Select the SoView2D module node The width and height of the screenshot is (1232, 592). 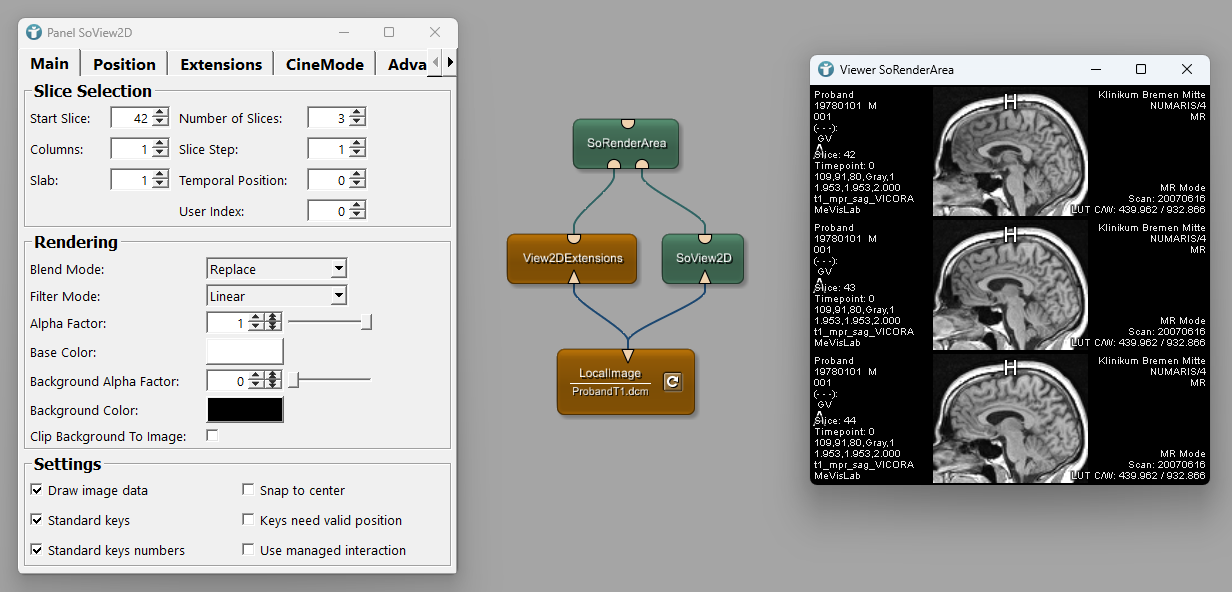point(703,258)
